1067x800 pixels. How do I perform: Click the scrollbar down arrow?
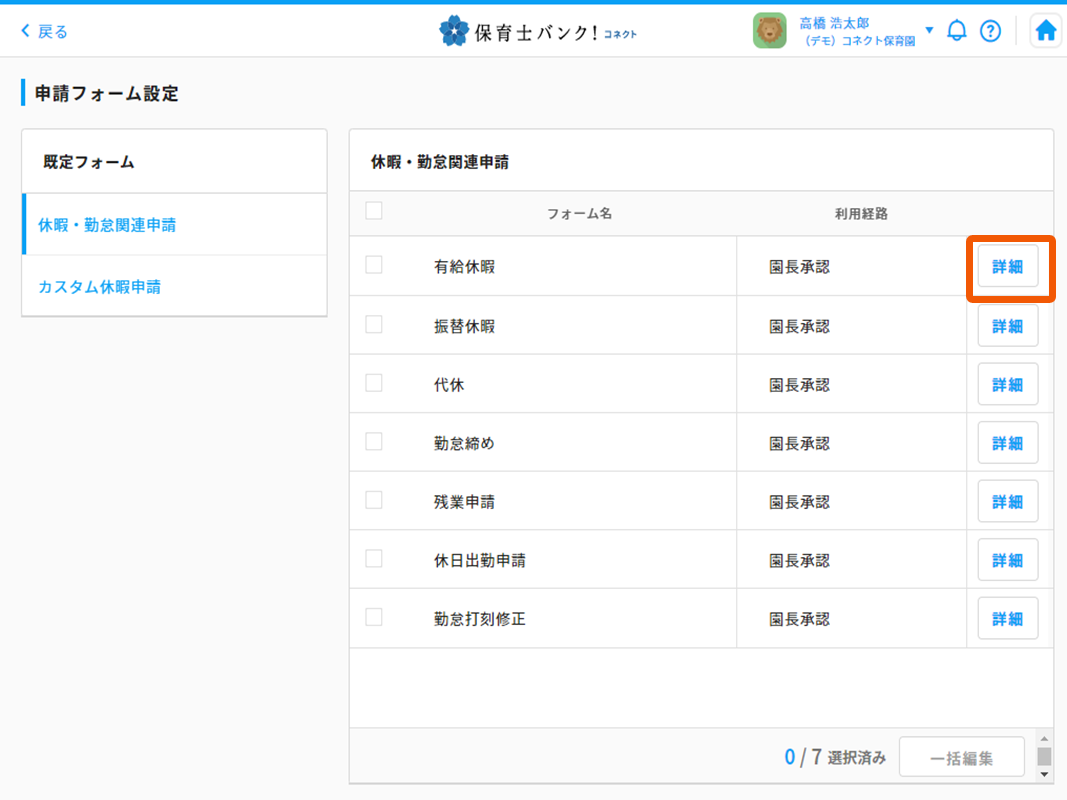[x=1044, y=774]
